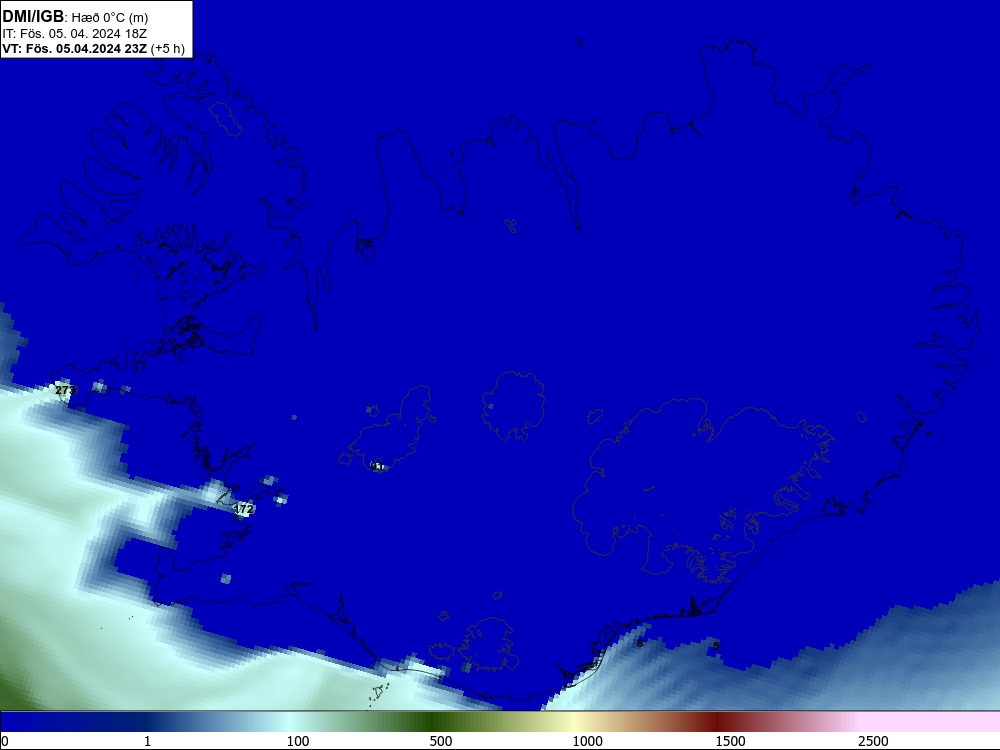This screenshot has height=750, width=1000.
Task: Click the pale yellow section of the colour bar
Action: [x=574, y=722]
